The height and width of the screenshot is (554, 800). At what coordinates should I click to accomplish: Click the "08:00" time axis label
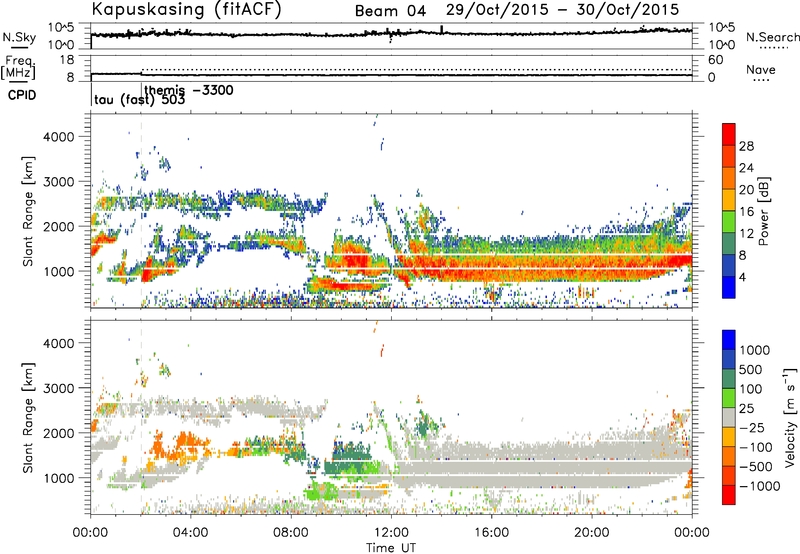click(x=291, y=533)
